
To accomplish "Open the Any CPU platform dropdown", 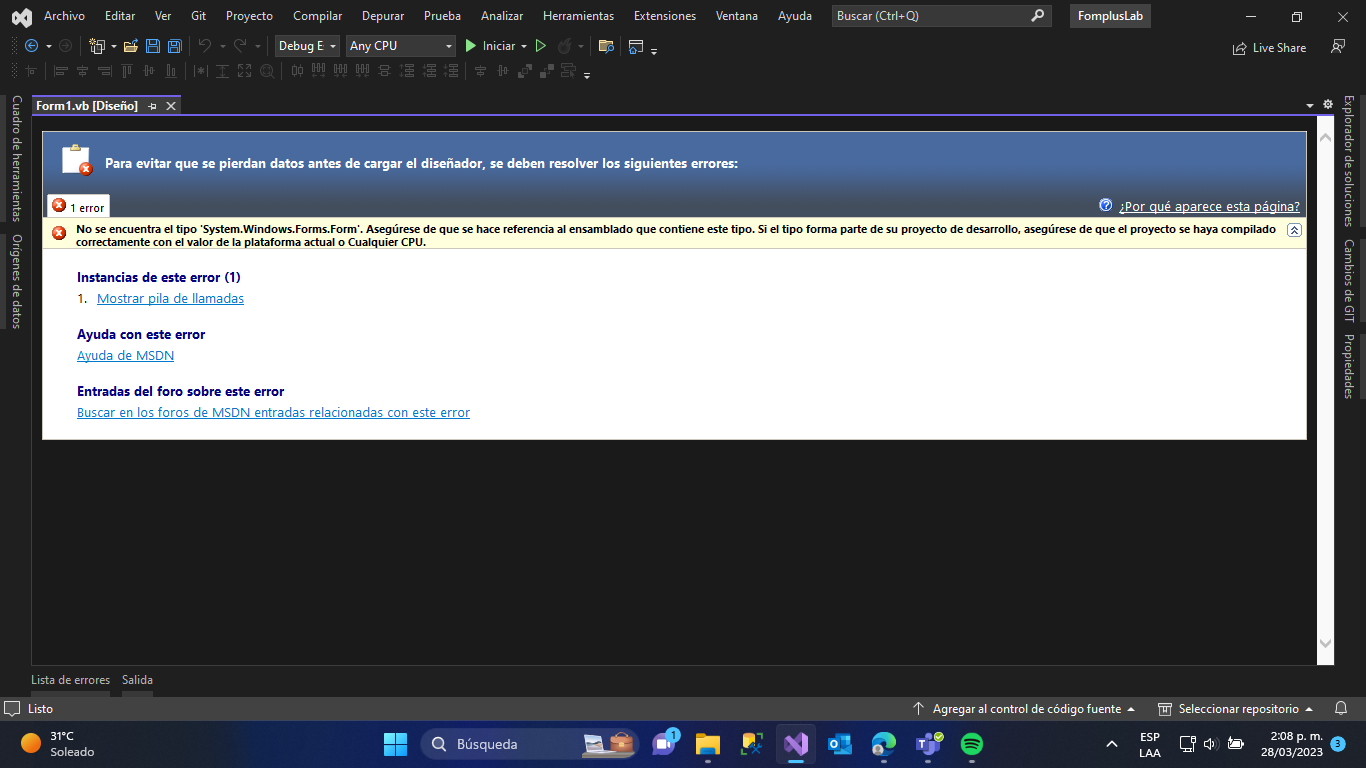I will click(401, 46).
